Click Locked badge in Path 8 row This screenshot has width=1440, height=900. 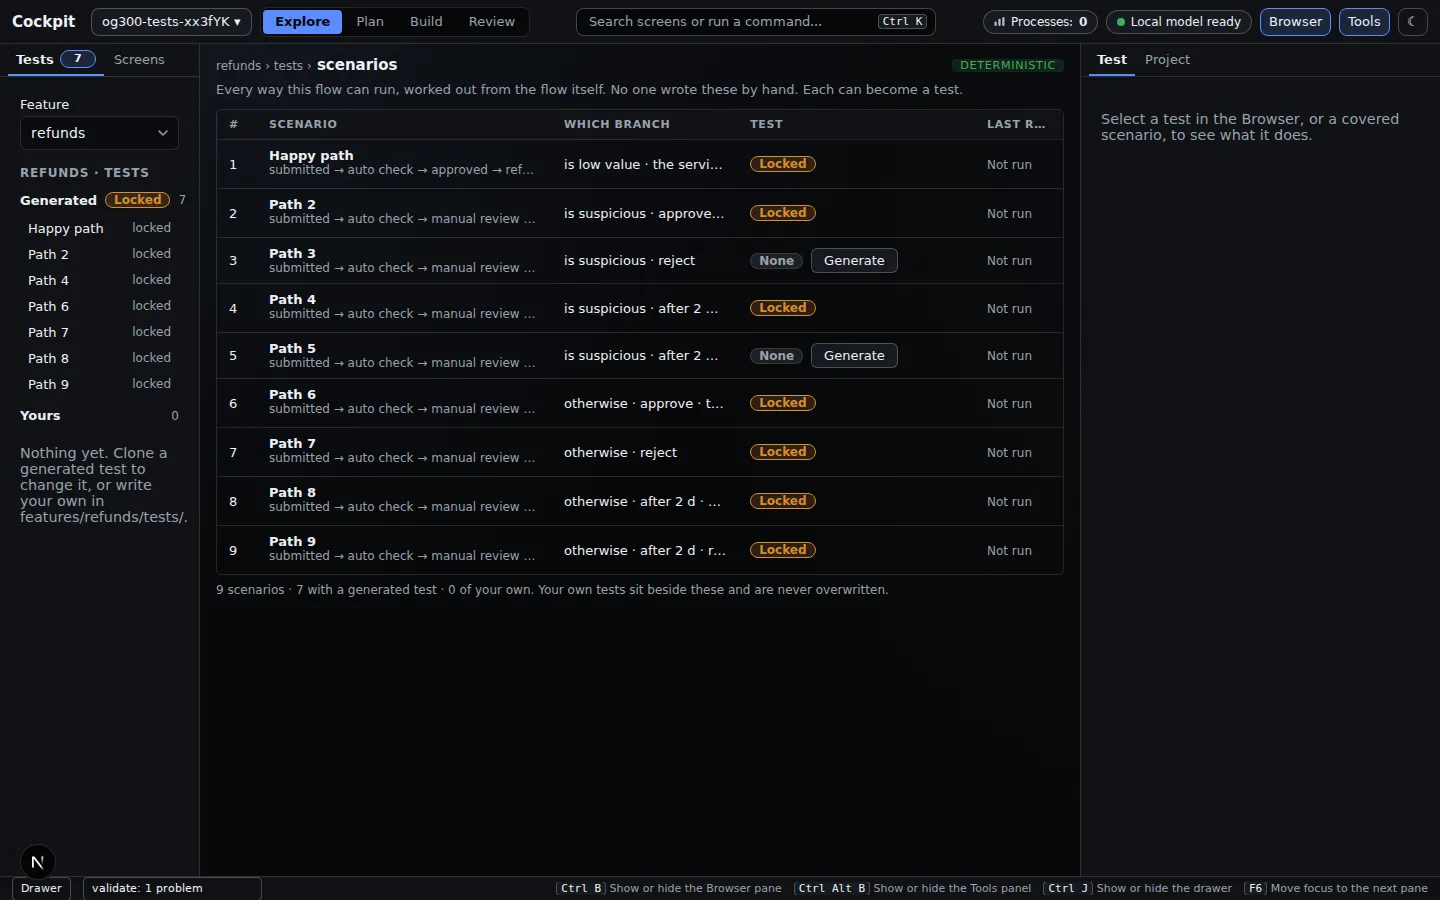pos(783,501)
